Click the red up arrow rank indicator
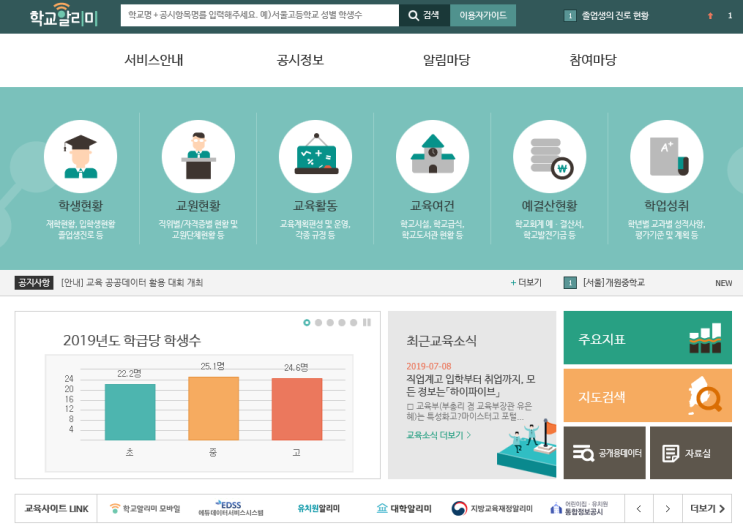The height and width of the screenshot is (526, 743). tap(710, 16)
